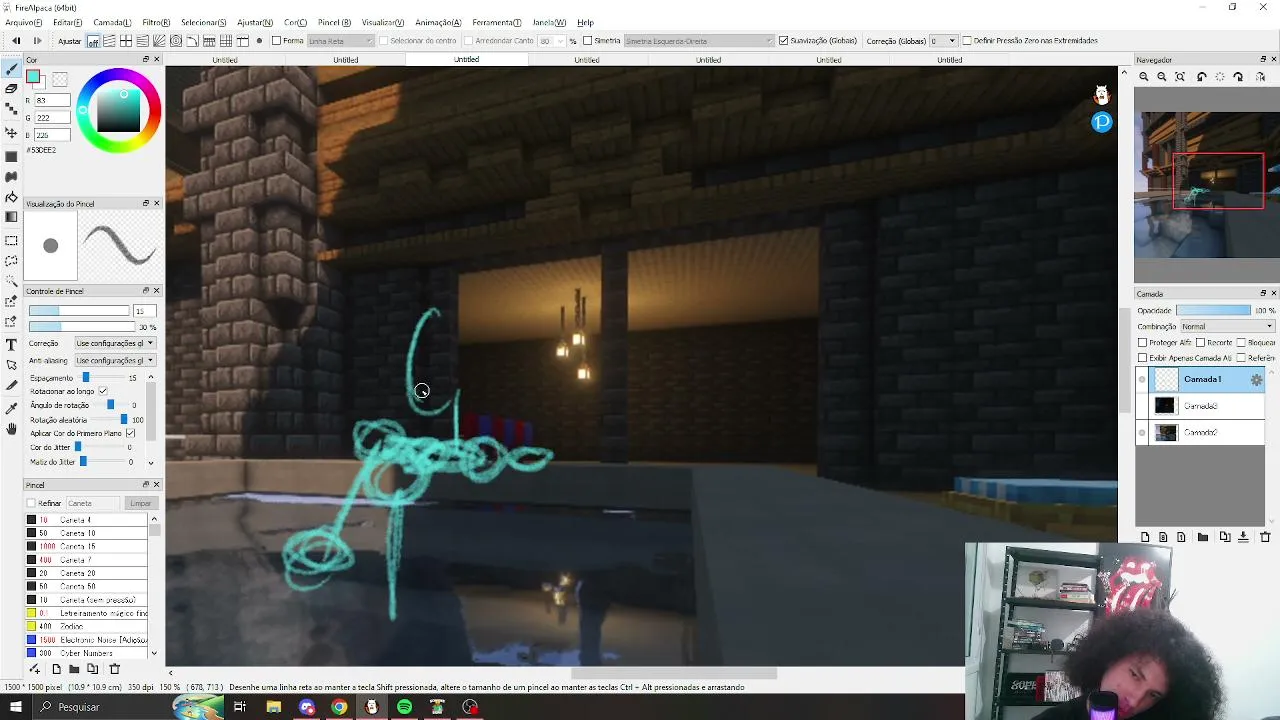Viewport: 1280px width, 720px height.
Task: Toggle Aplicar Cor do Primeiro Plano checkbox
Action: [x=130, y=433]
